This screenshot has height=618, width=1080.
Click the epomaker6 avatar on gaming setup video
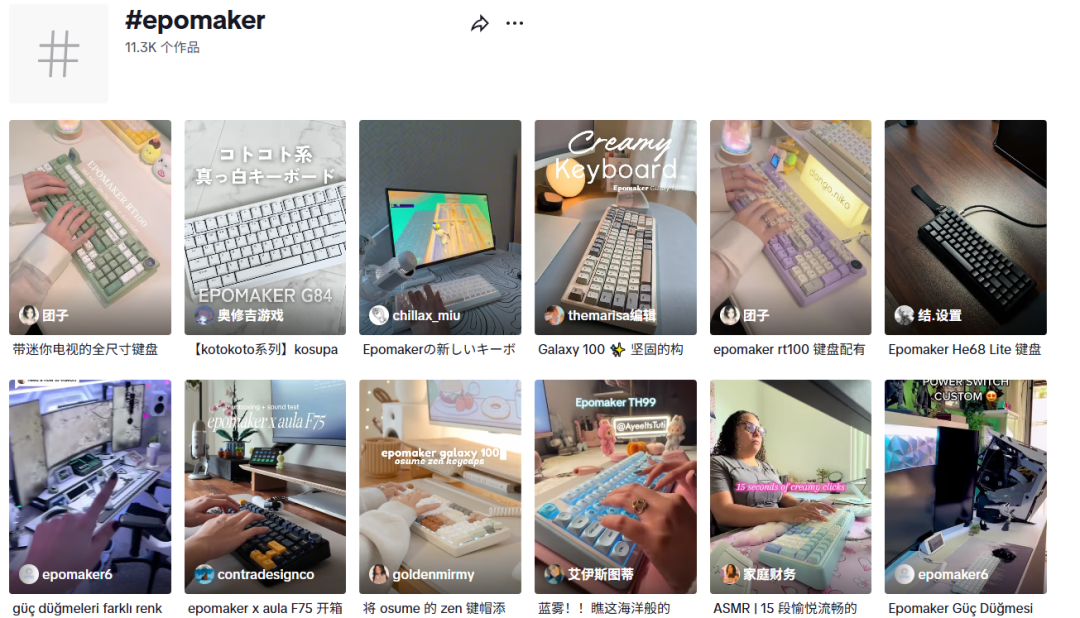tap(28, 574)
